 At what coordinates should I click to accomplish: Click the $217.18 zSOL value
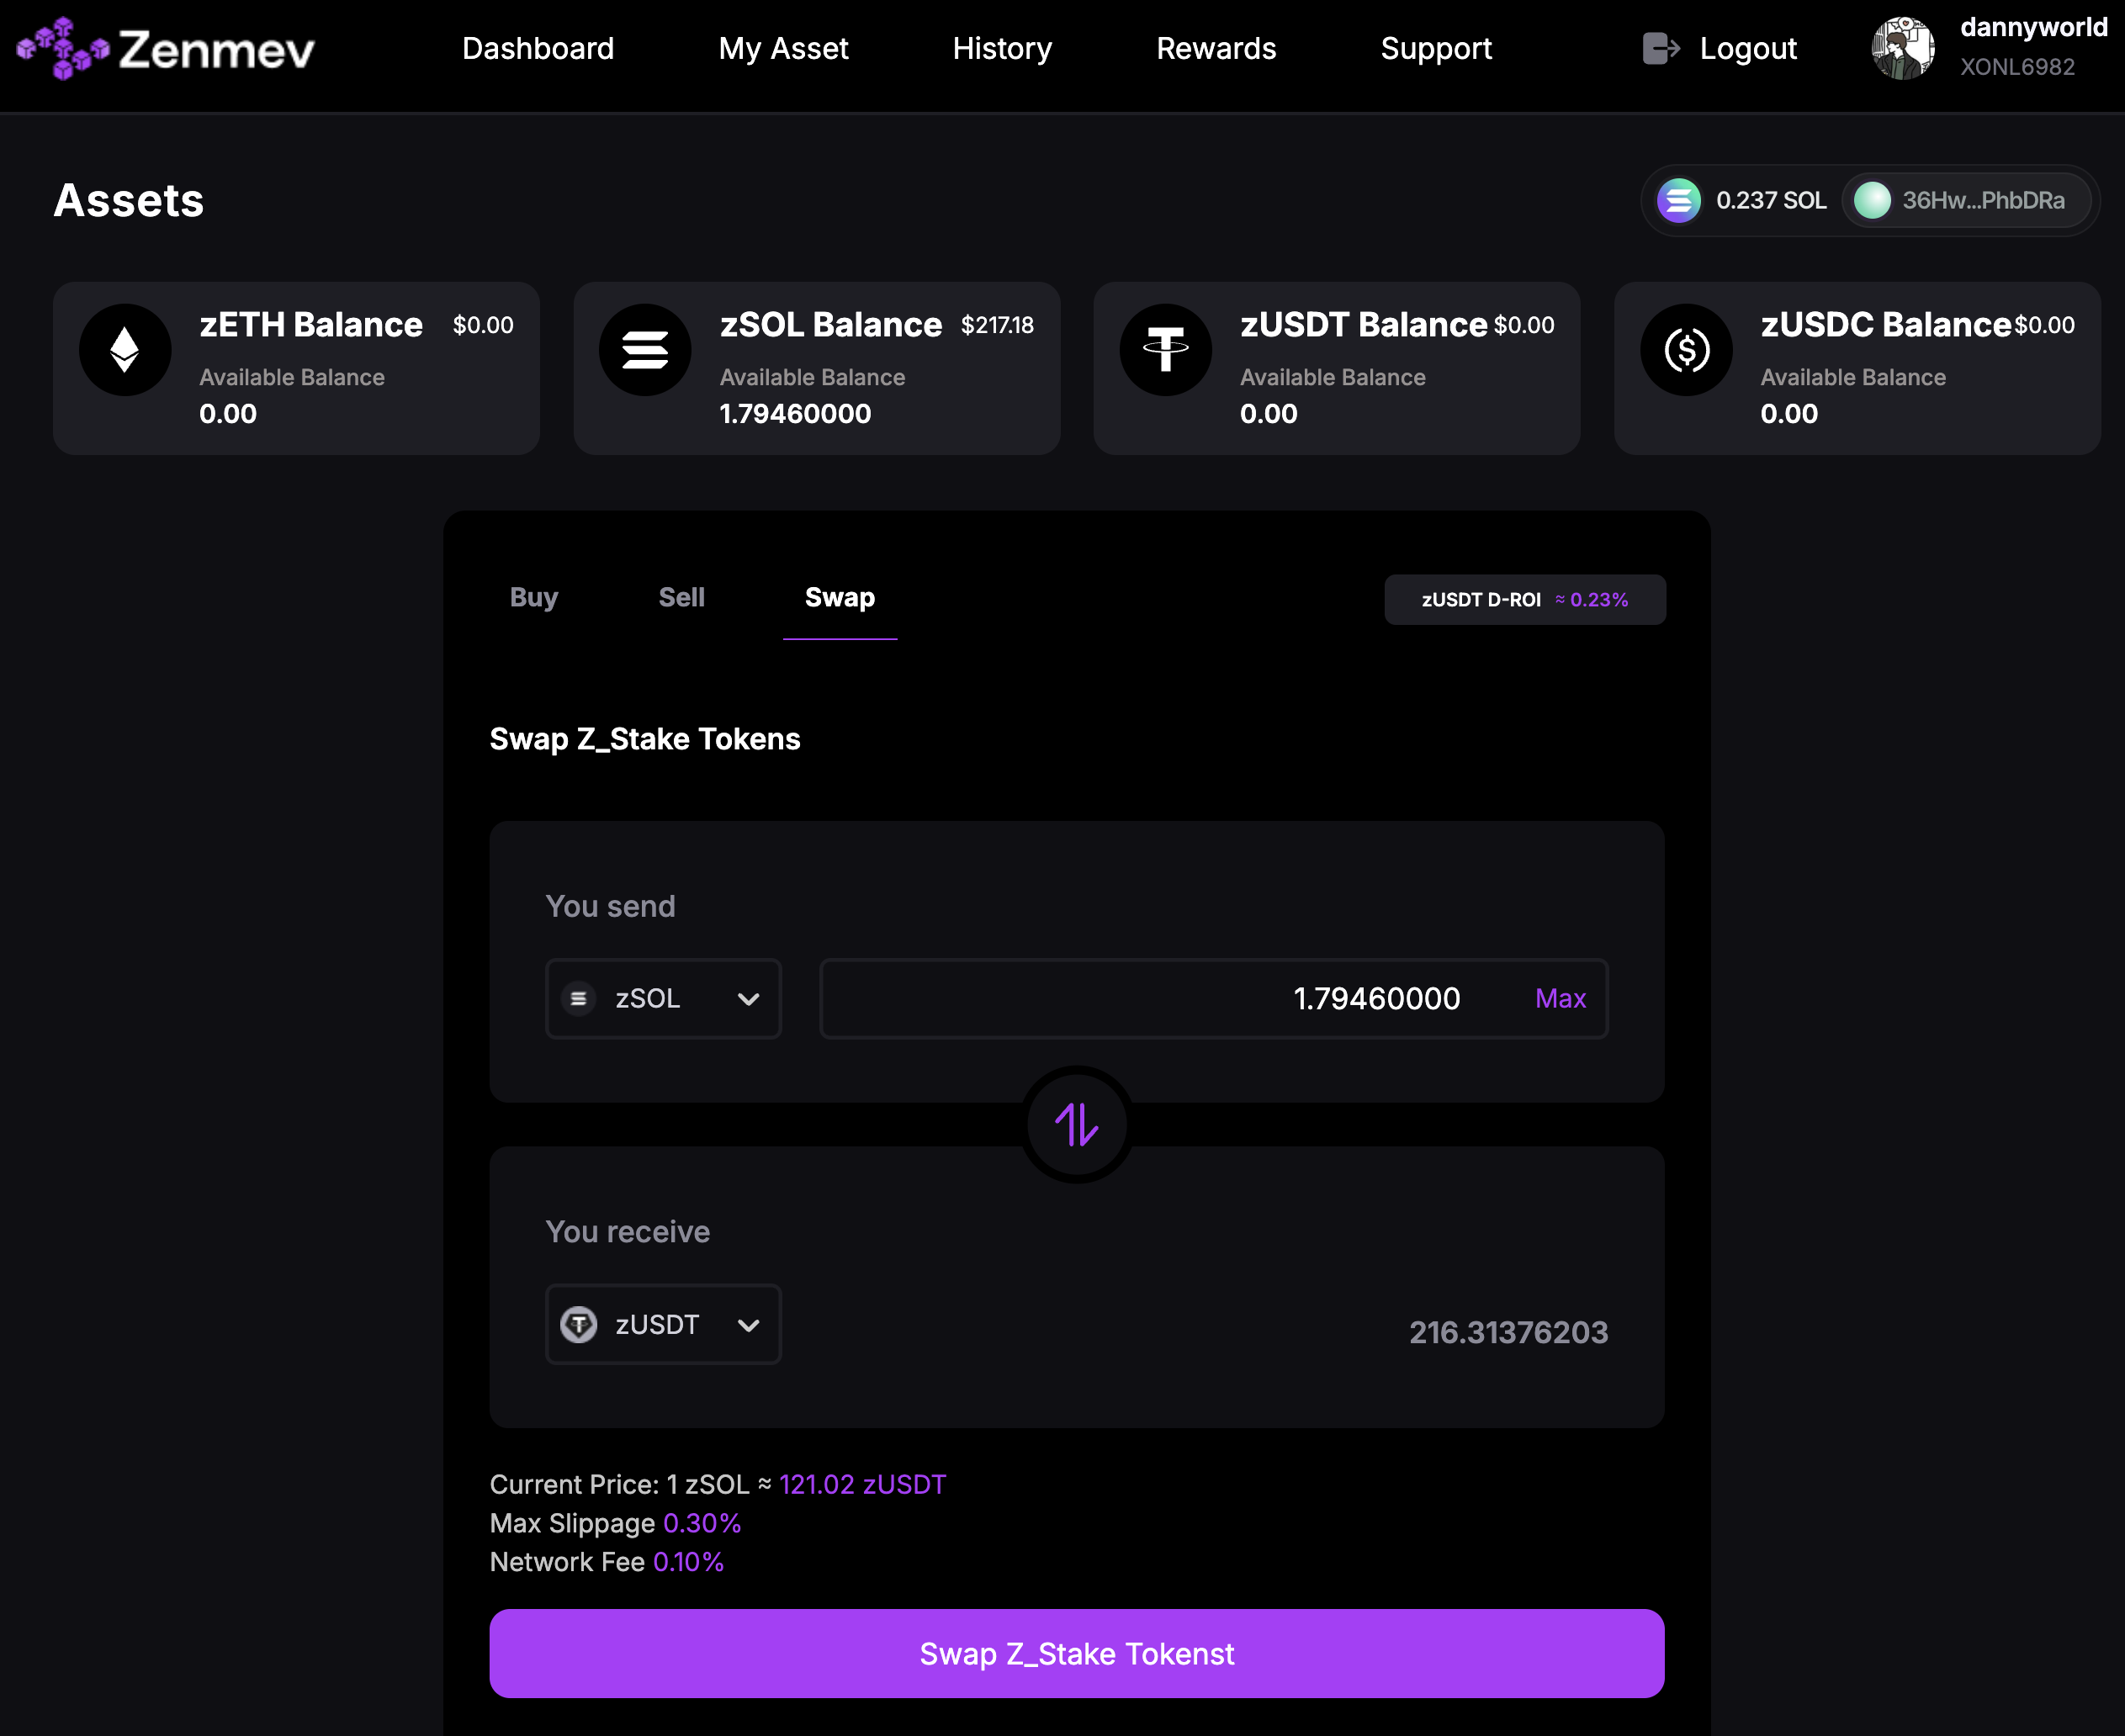pos(997,325)
